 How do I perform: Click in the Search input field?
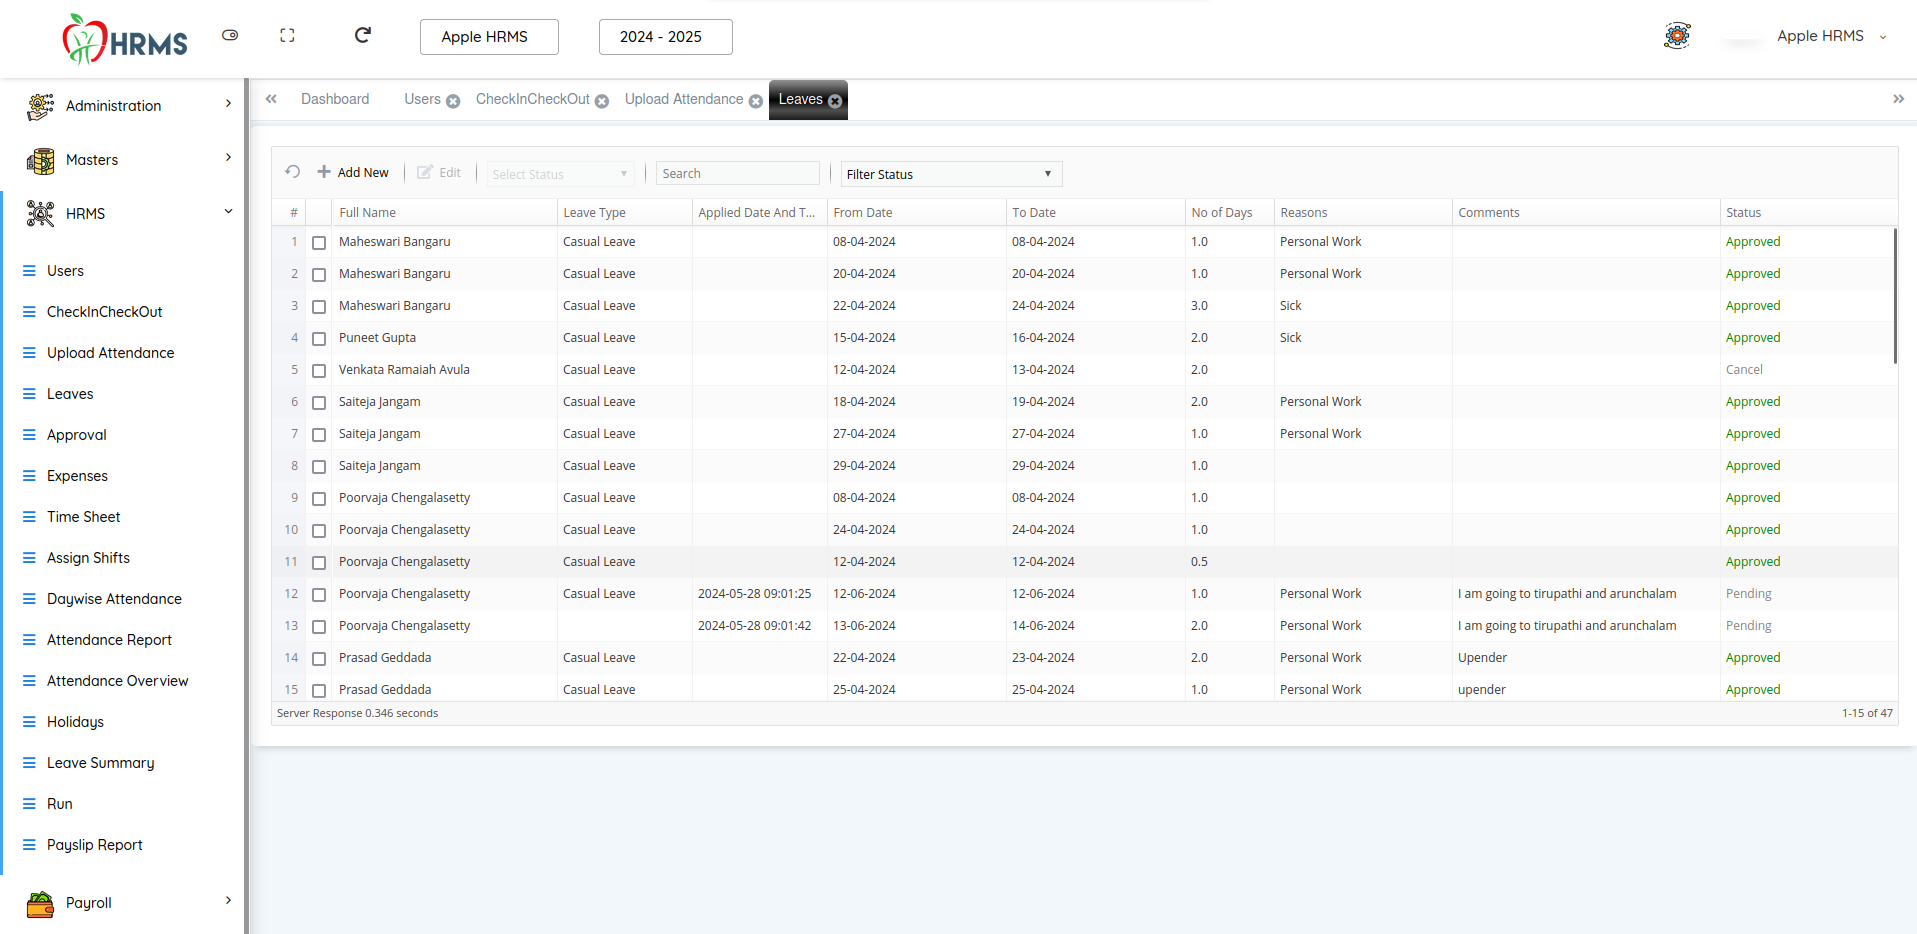tap(738, 173)
